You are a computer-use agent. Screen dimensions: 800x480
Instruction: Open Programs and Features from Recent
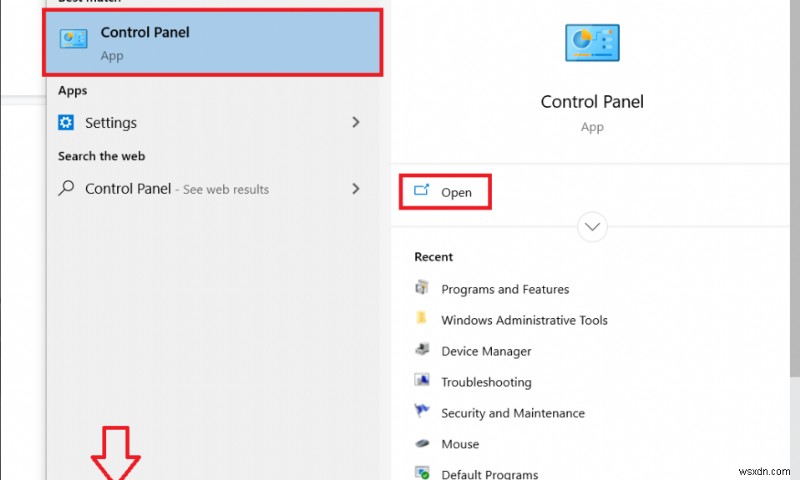pos(505,289)
